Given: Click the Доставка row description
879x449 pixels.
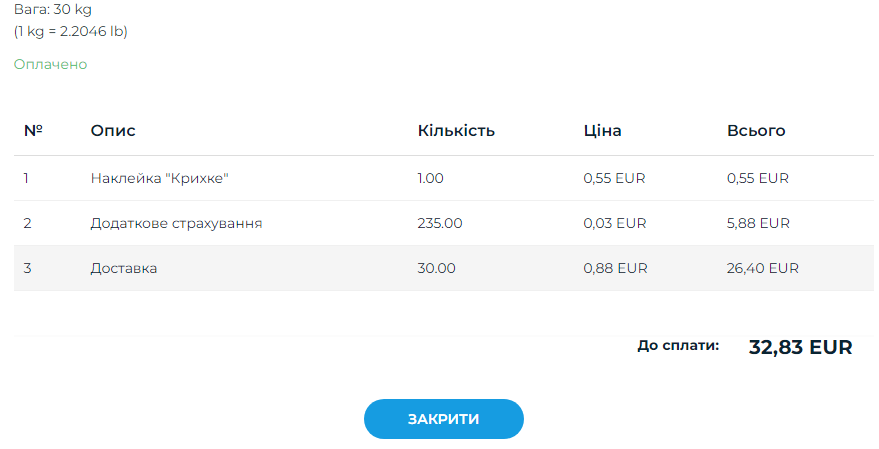Looking at the screenshot, I should 124,268.
